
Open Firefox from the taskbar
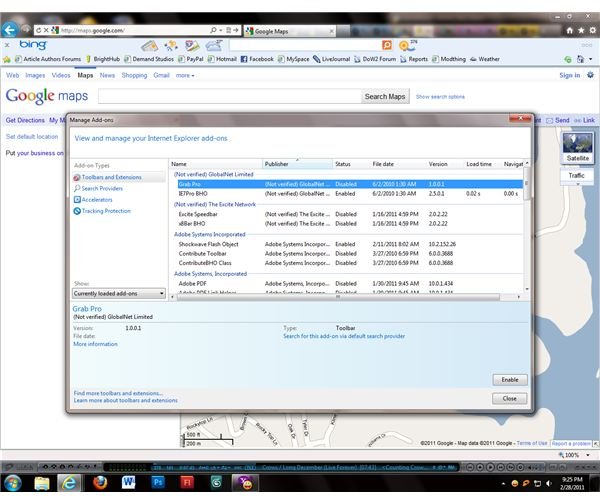point(100,483)
